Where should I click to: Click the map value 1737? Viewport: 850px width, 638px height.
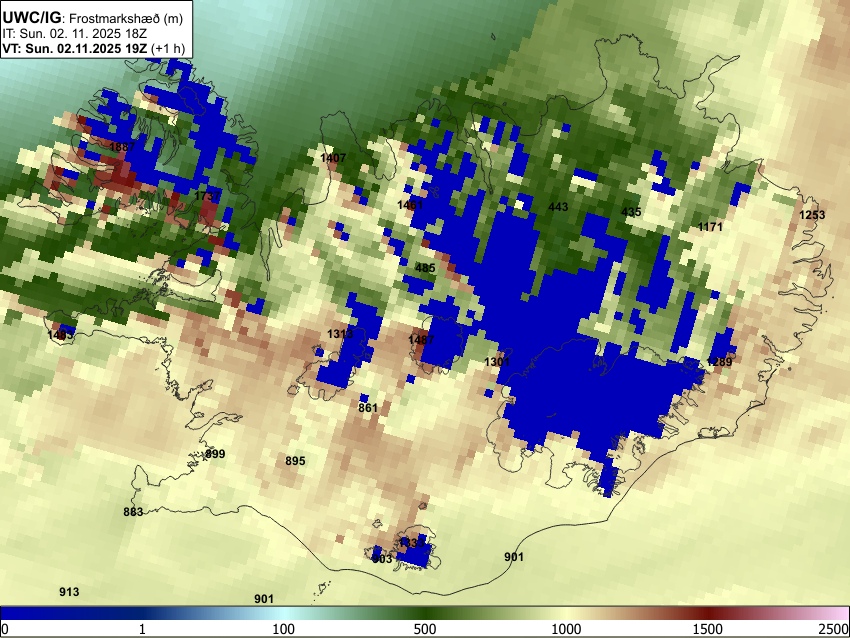208,196
